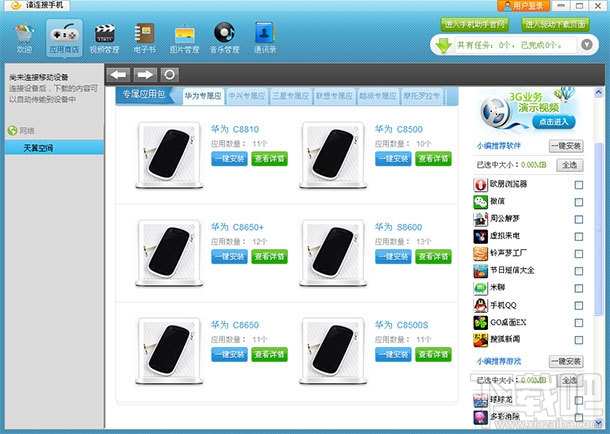This screenshot has height=434, width=610.
Task: Refresh the page with the circular icon
Action: pyautogui.click(x=170, y=74)
